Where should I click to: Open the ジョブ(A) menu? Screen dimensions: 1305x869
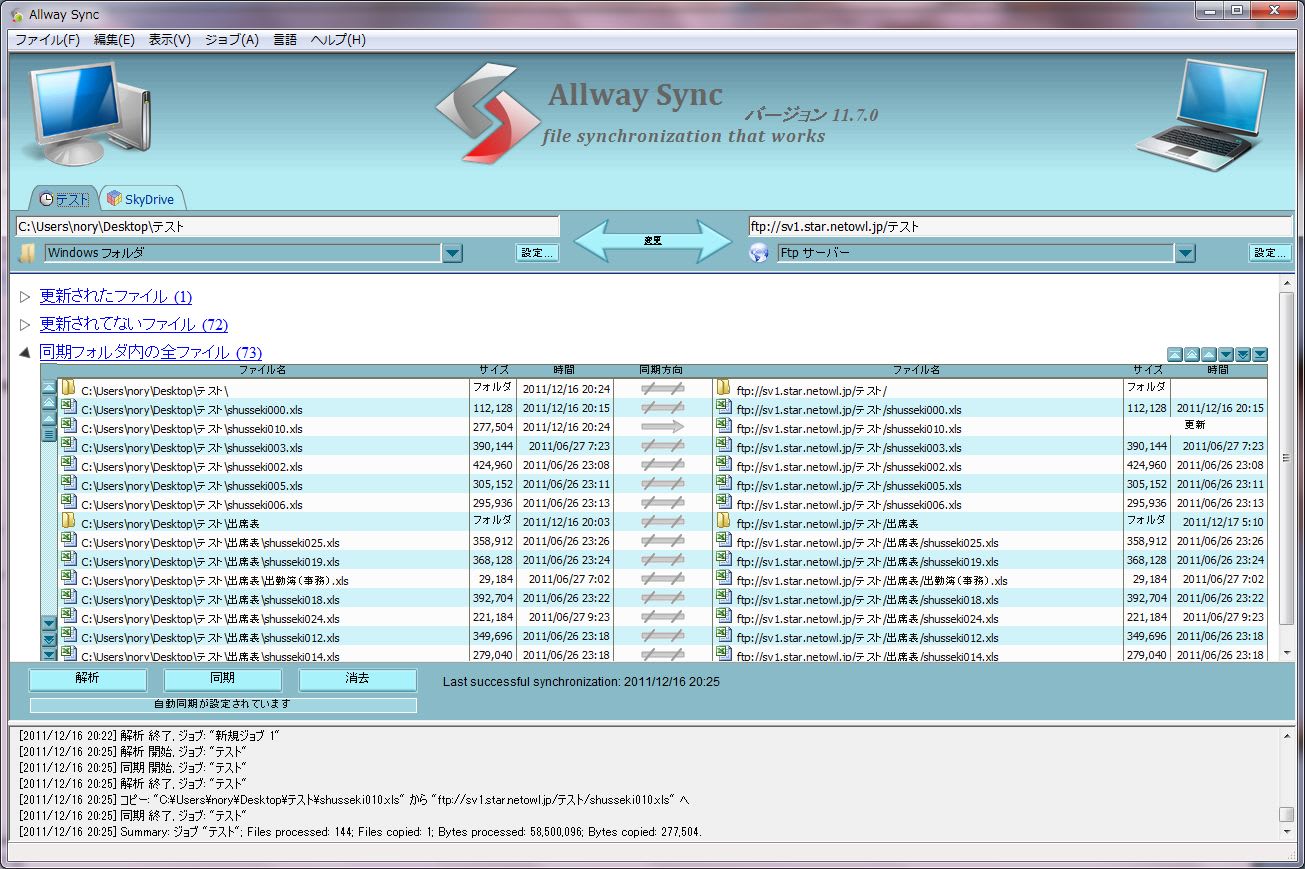pos(231,40)
